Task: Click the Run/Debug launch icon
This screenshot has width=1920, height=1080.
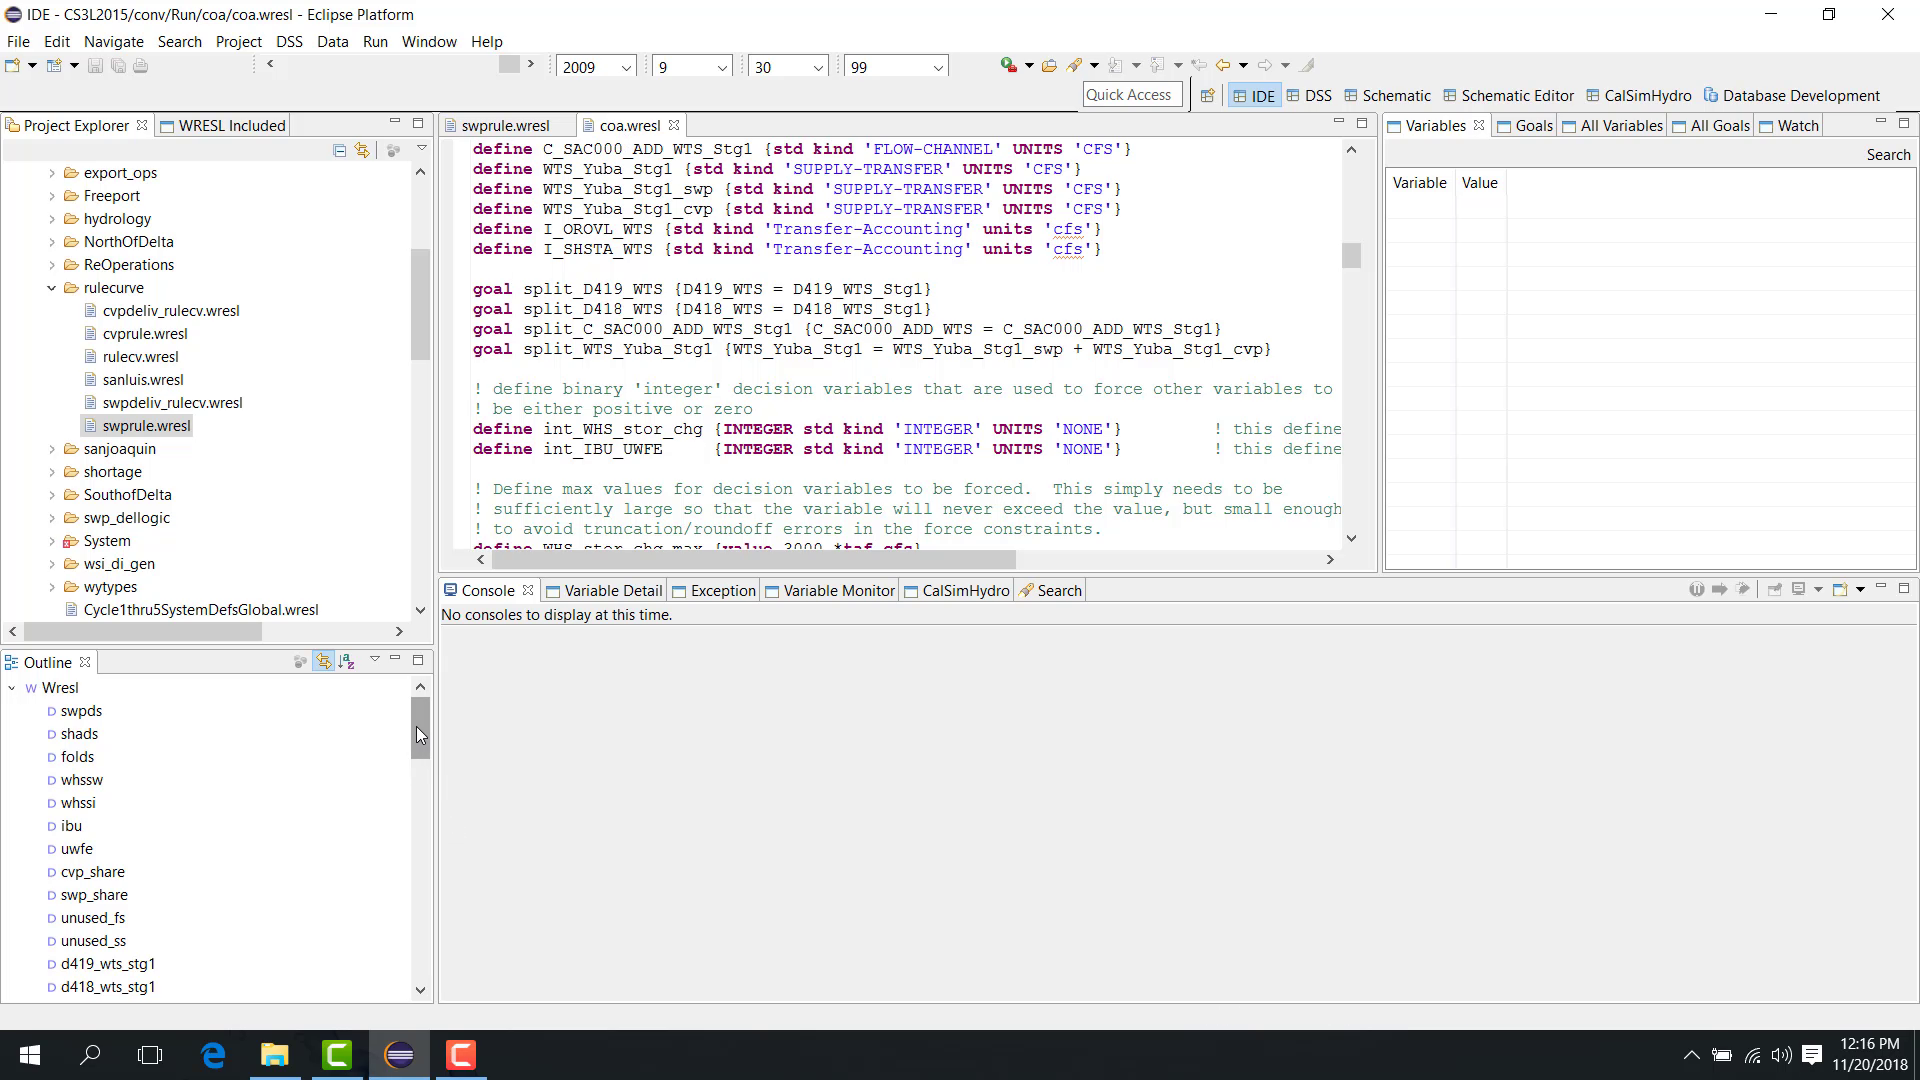Action: pos(1008,65)
